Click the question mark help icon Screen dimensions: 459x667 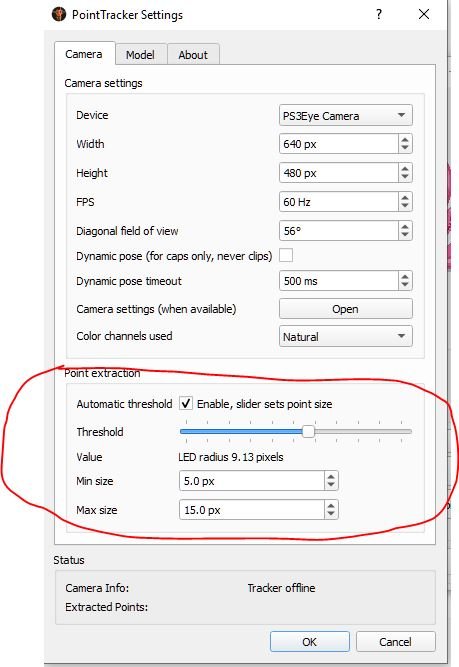tap(379, 14)
